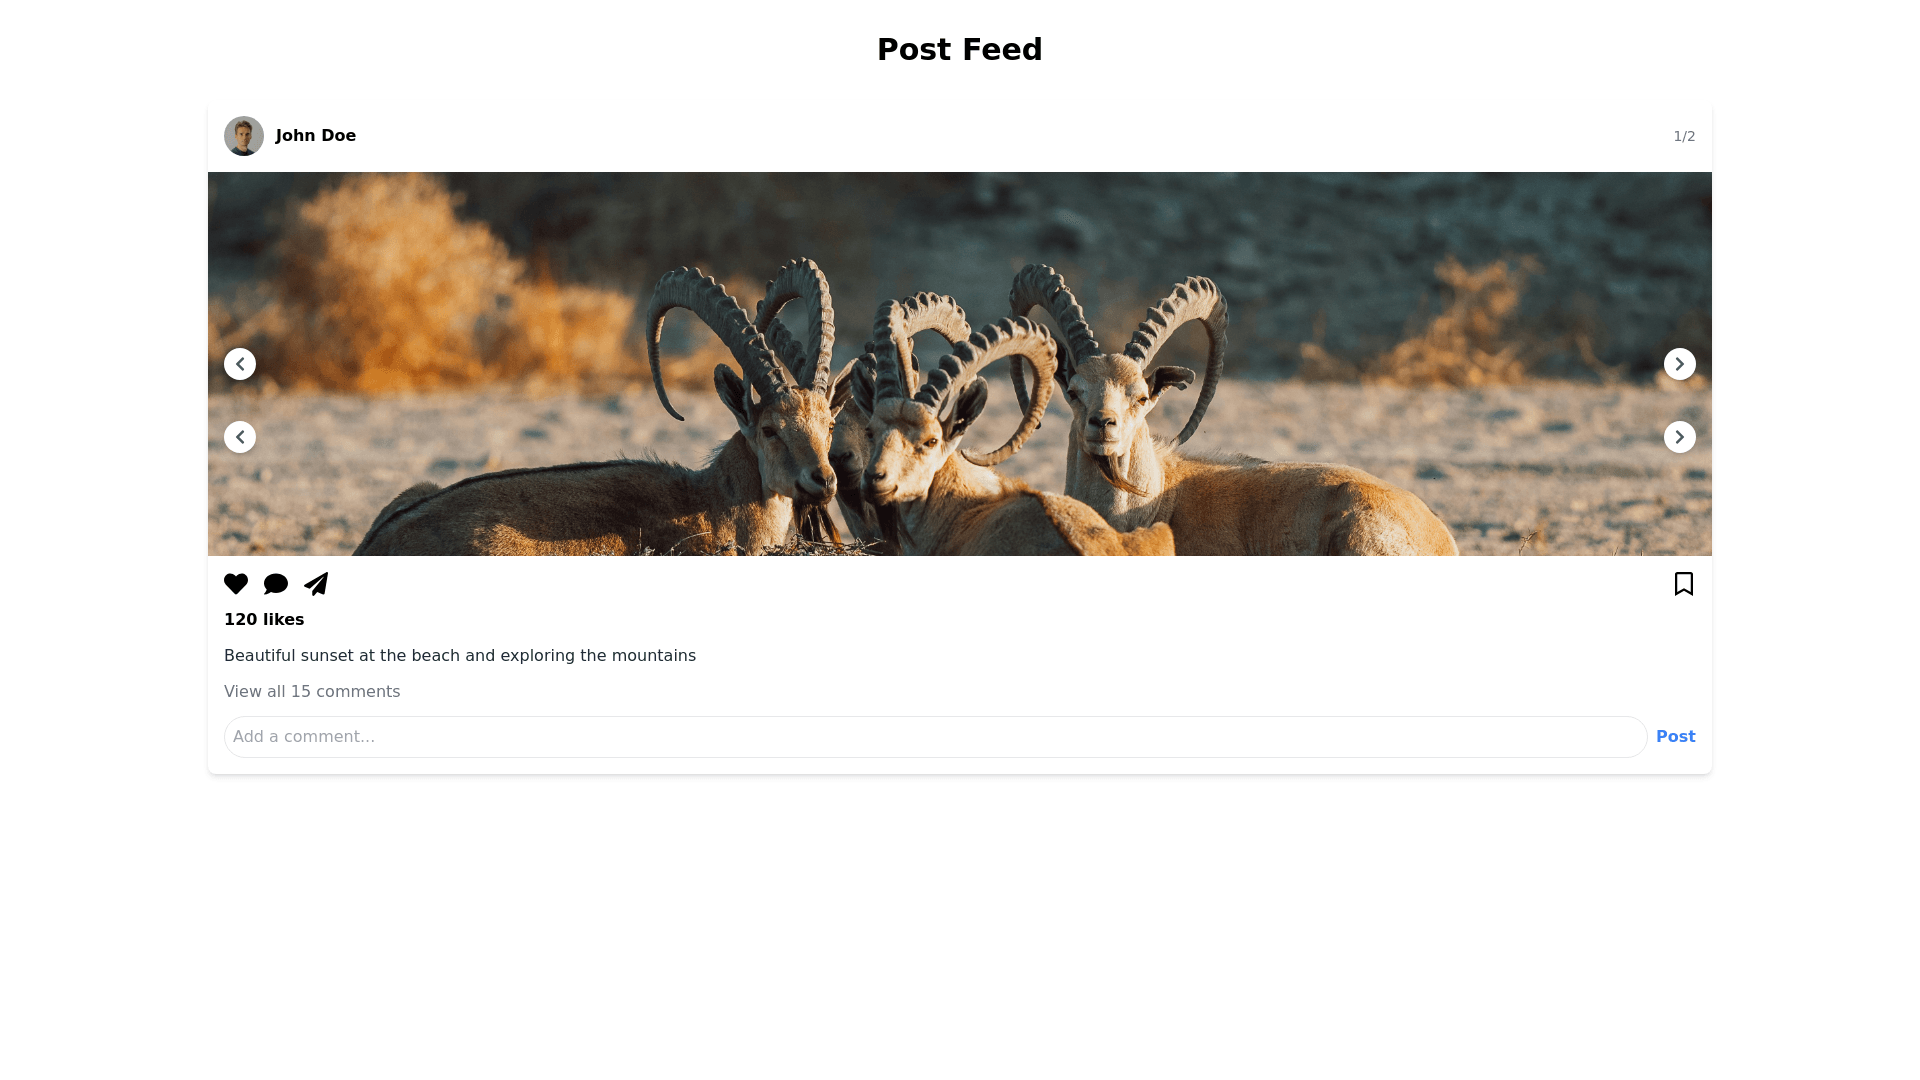The image size is (1920, 1080).
Task: Like the post with the heart icon
Action: coord(236,584)
